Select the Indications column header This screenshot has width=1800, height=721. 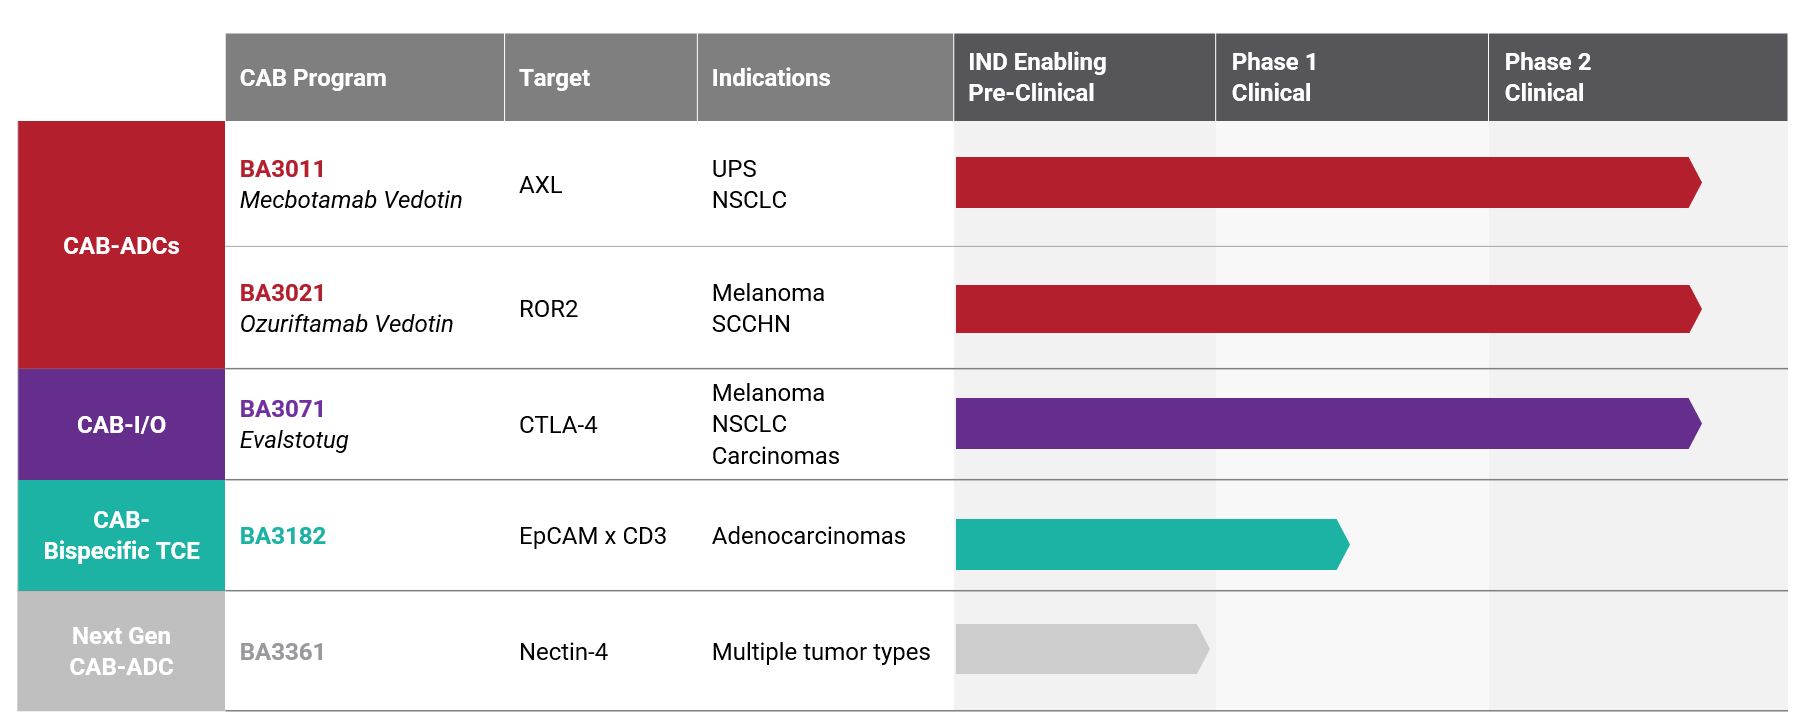pyautogui.click(x=771, y=78)
